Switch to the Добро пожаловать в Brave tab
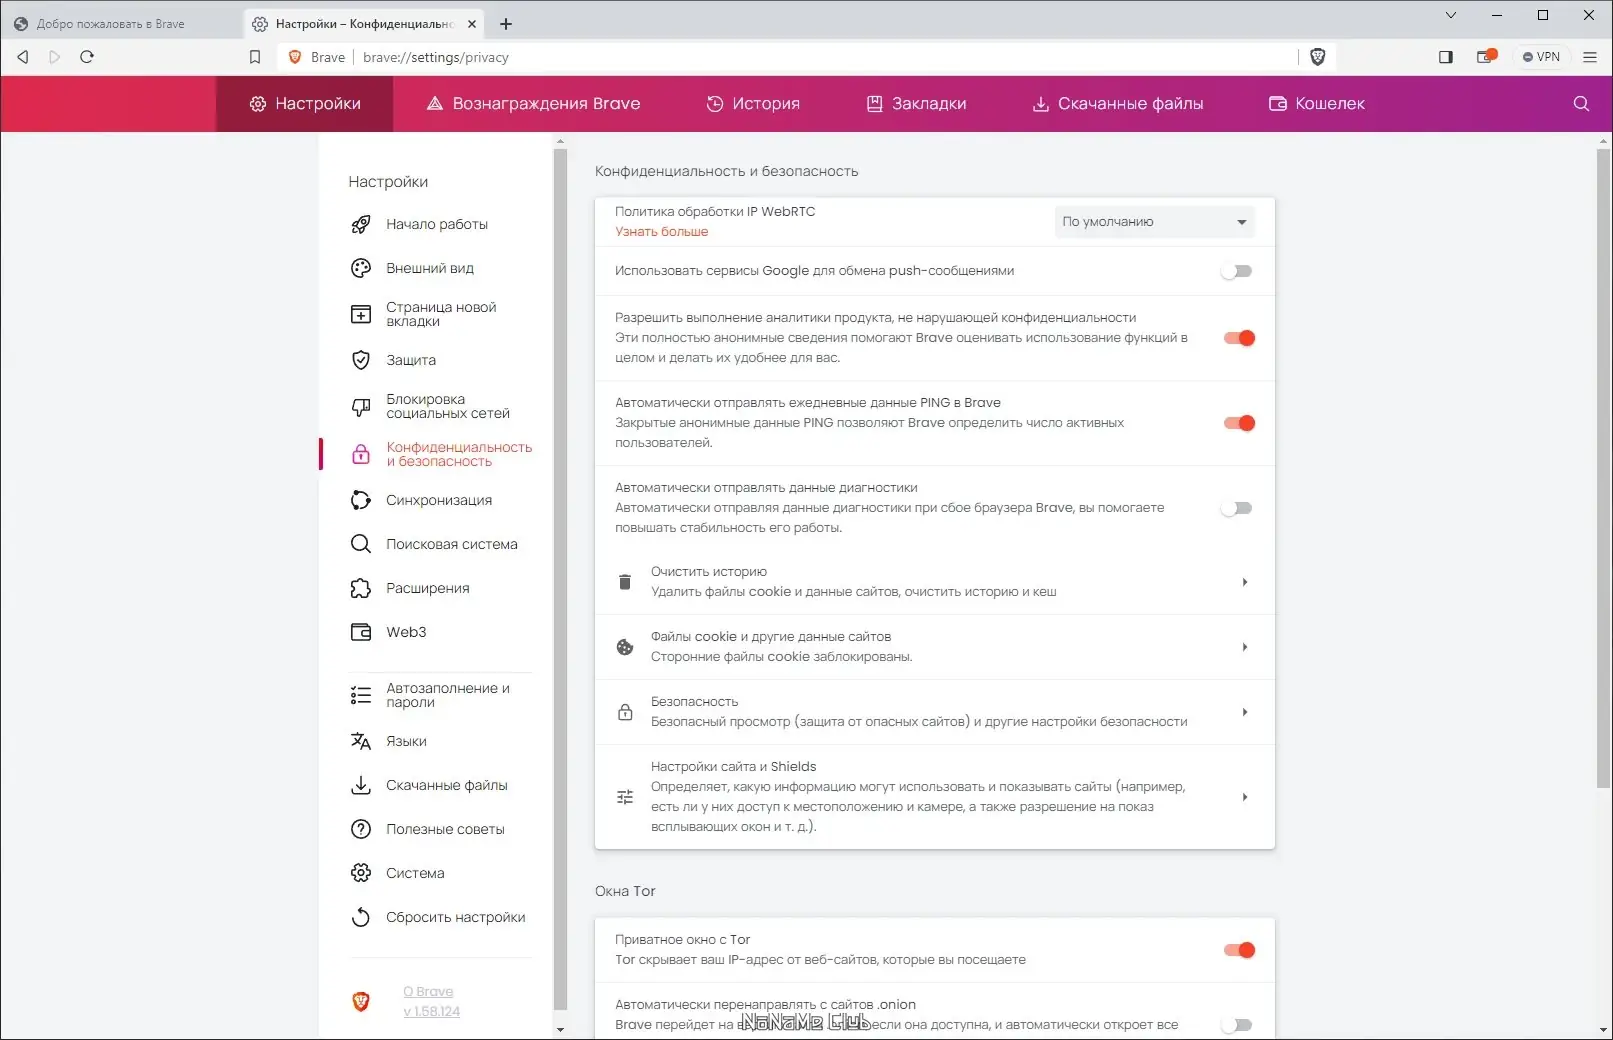1613x1040 pixels. 120,24
